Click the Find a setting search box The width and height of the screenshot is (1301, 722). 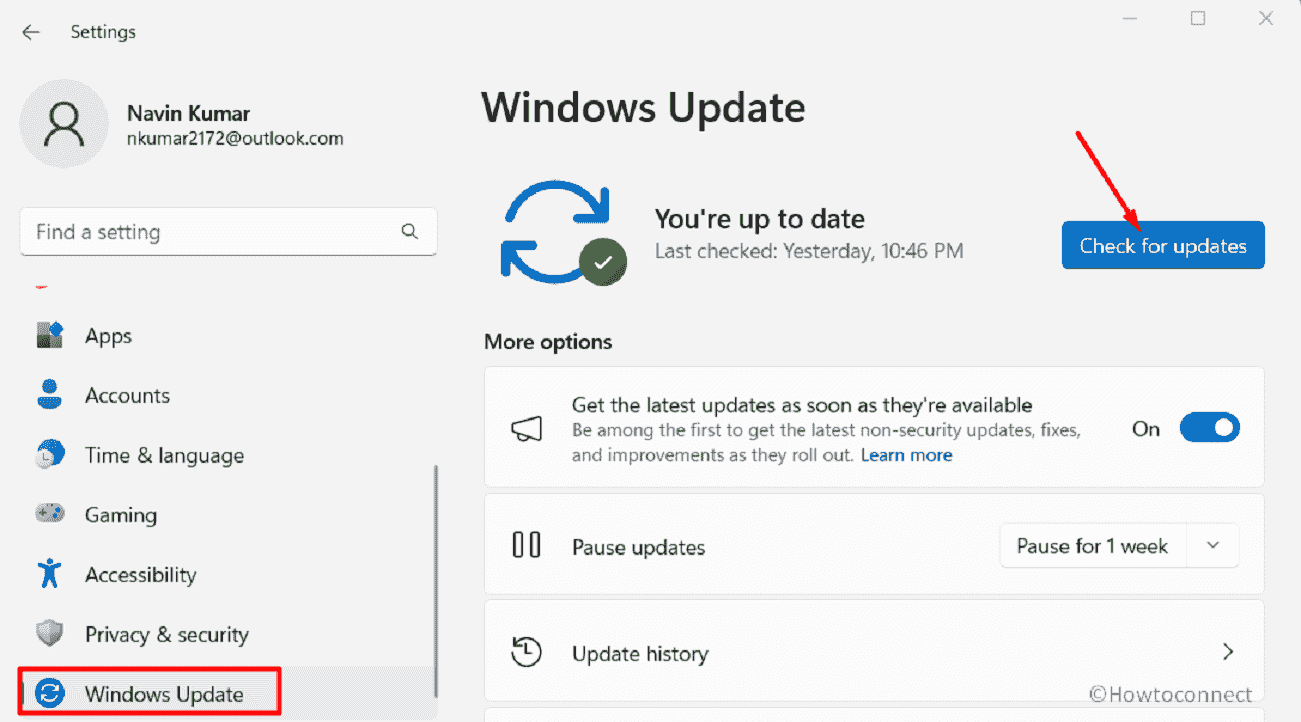pos(228,232)
